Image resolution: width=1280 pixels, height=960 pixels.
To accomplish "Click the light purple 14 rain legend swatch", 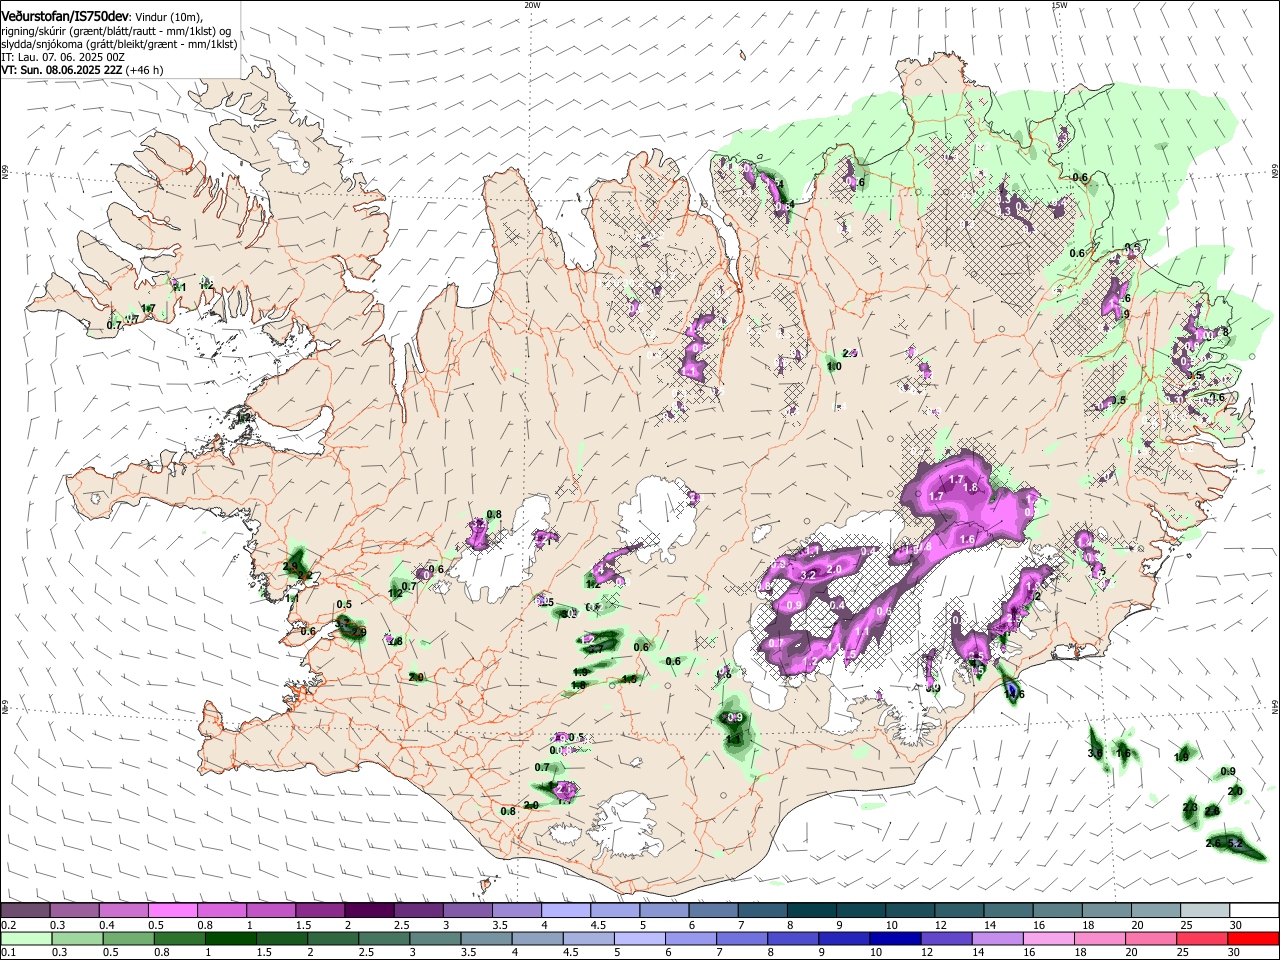I will coord(998,939).
